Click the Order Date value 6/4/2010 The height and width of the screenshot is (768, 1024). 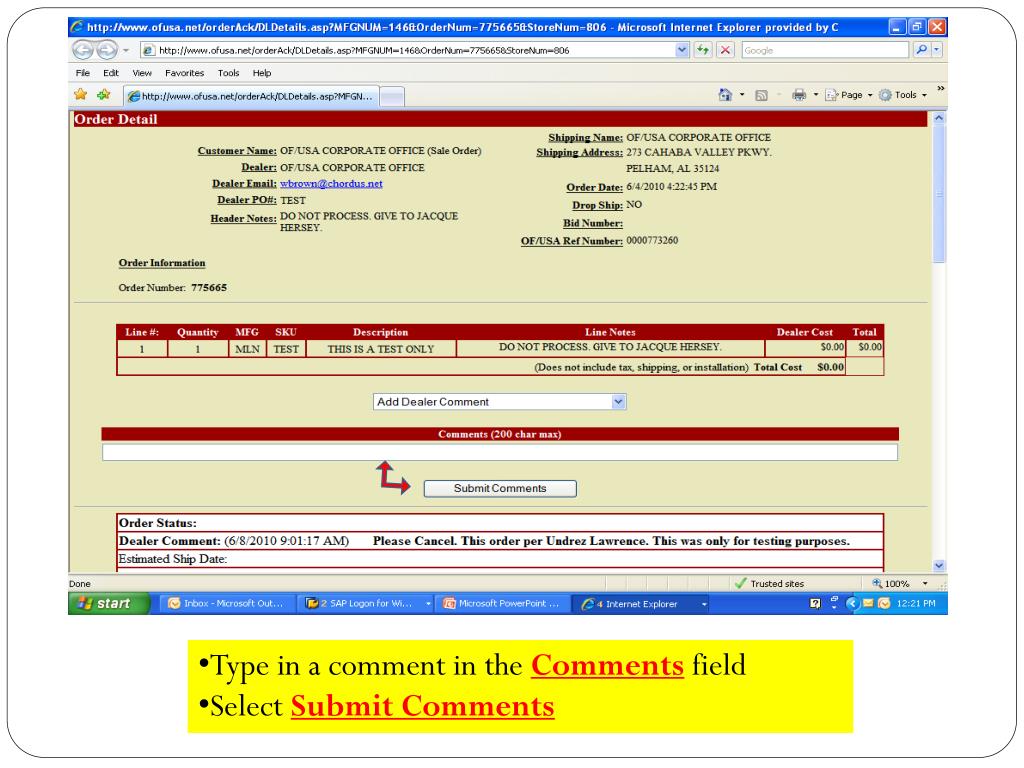[671, 187]
